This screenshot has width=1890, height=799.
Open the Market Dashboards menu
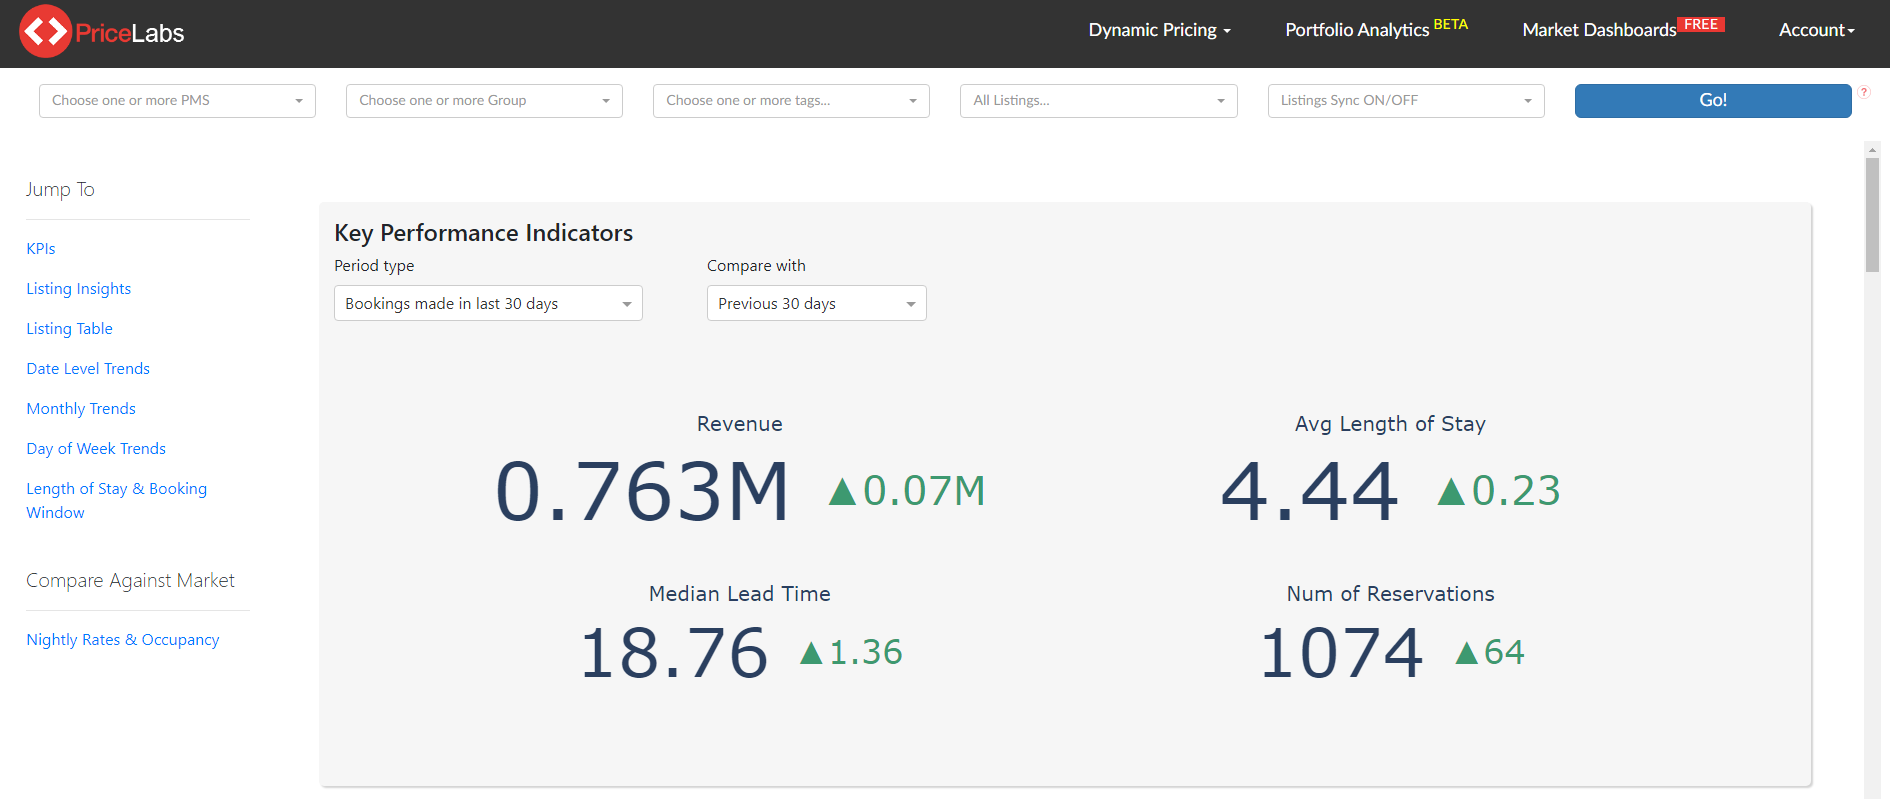click(x=1599, y=30)
